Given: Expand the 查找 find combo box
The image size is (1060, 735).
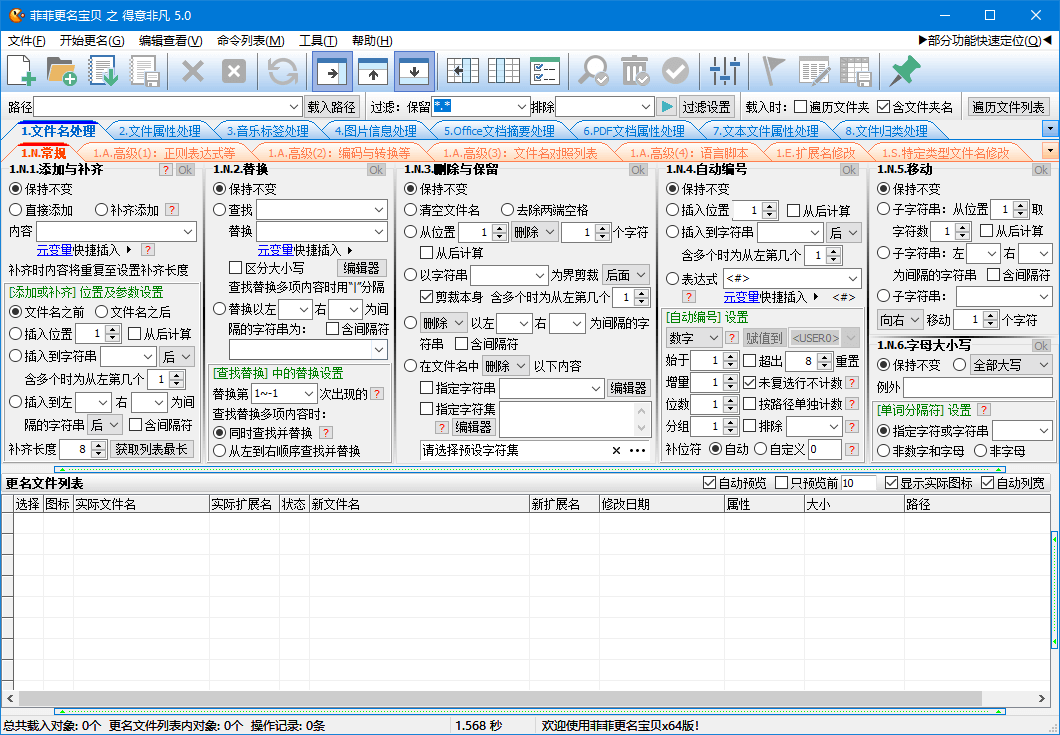Looking at the screenshot, I should click(x=379, y=210).
